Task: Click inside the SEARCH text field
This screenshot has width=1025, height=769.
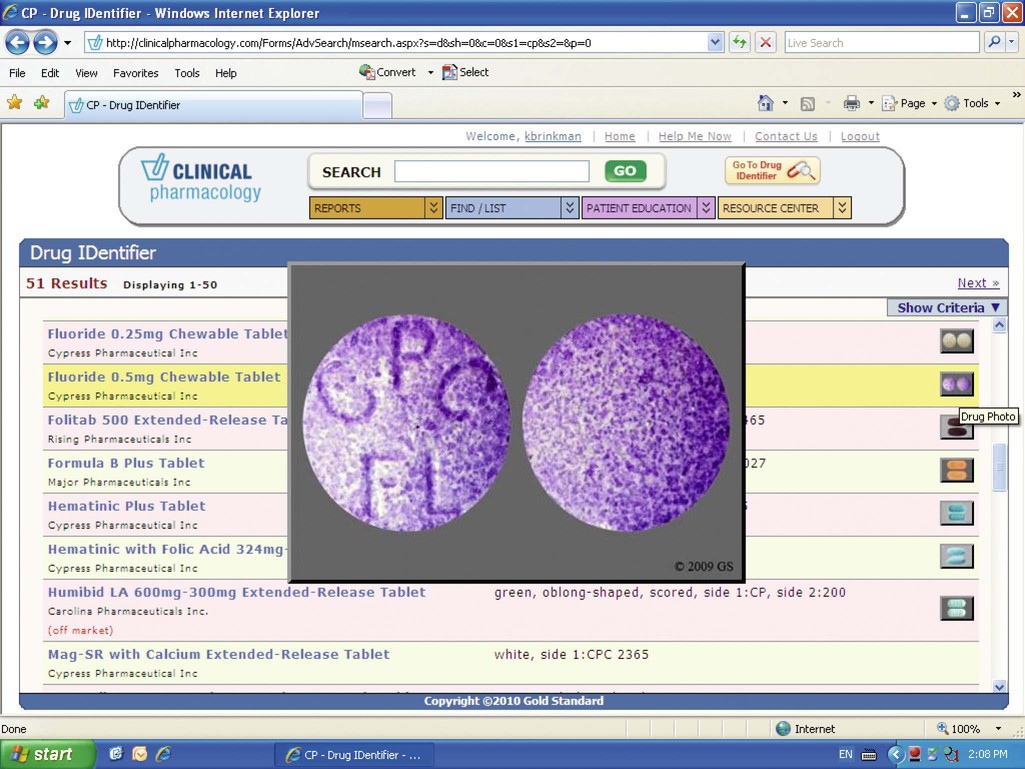Action: pos(491,172)
